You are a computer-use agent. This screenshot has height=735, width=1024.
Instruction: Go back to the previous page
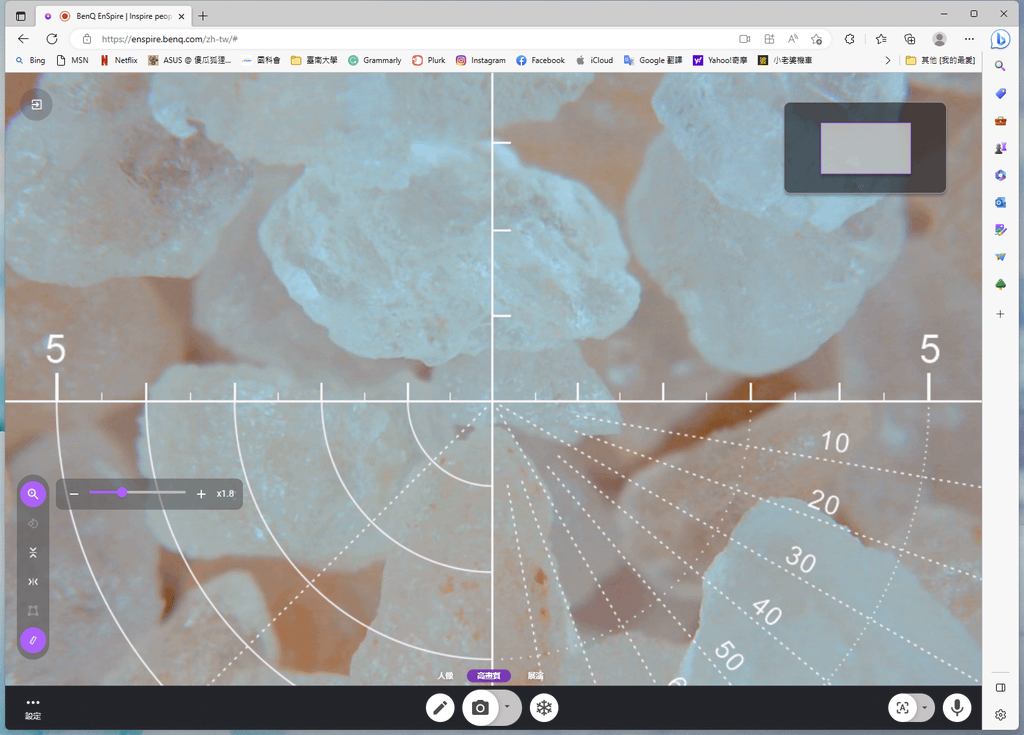tap(24, 39)
